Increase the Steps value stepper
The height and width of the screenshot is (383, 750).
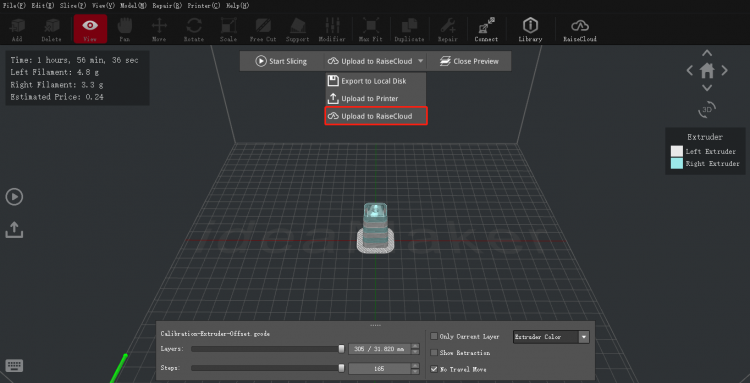click(415, 366)
